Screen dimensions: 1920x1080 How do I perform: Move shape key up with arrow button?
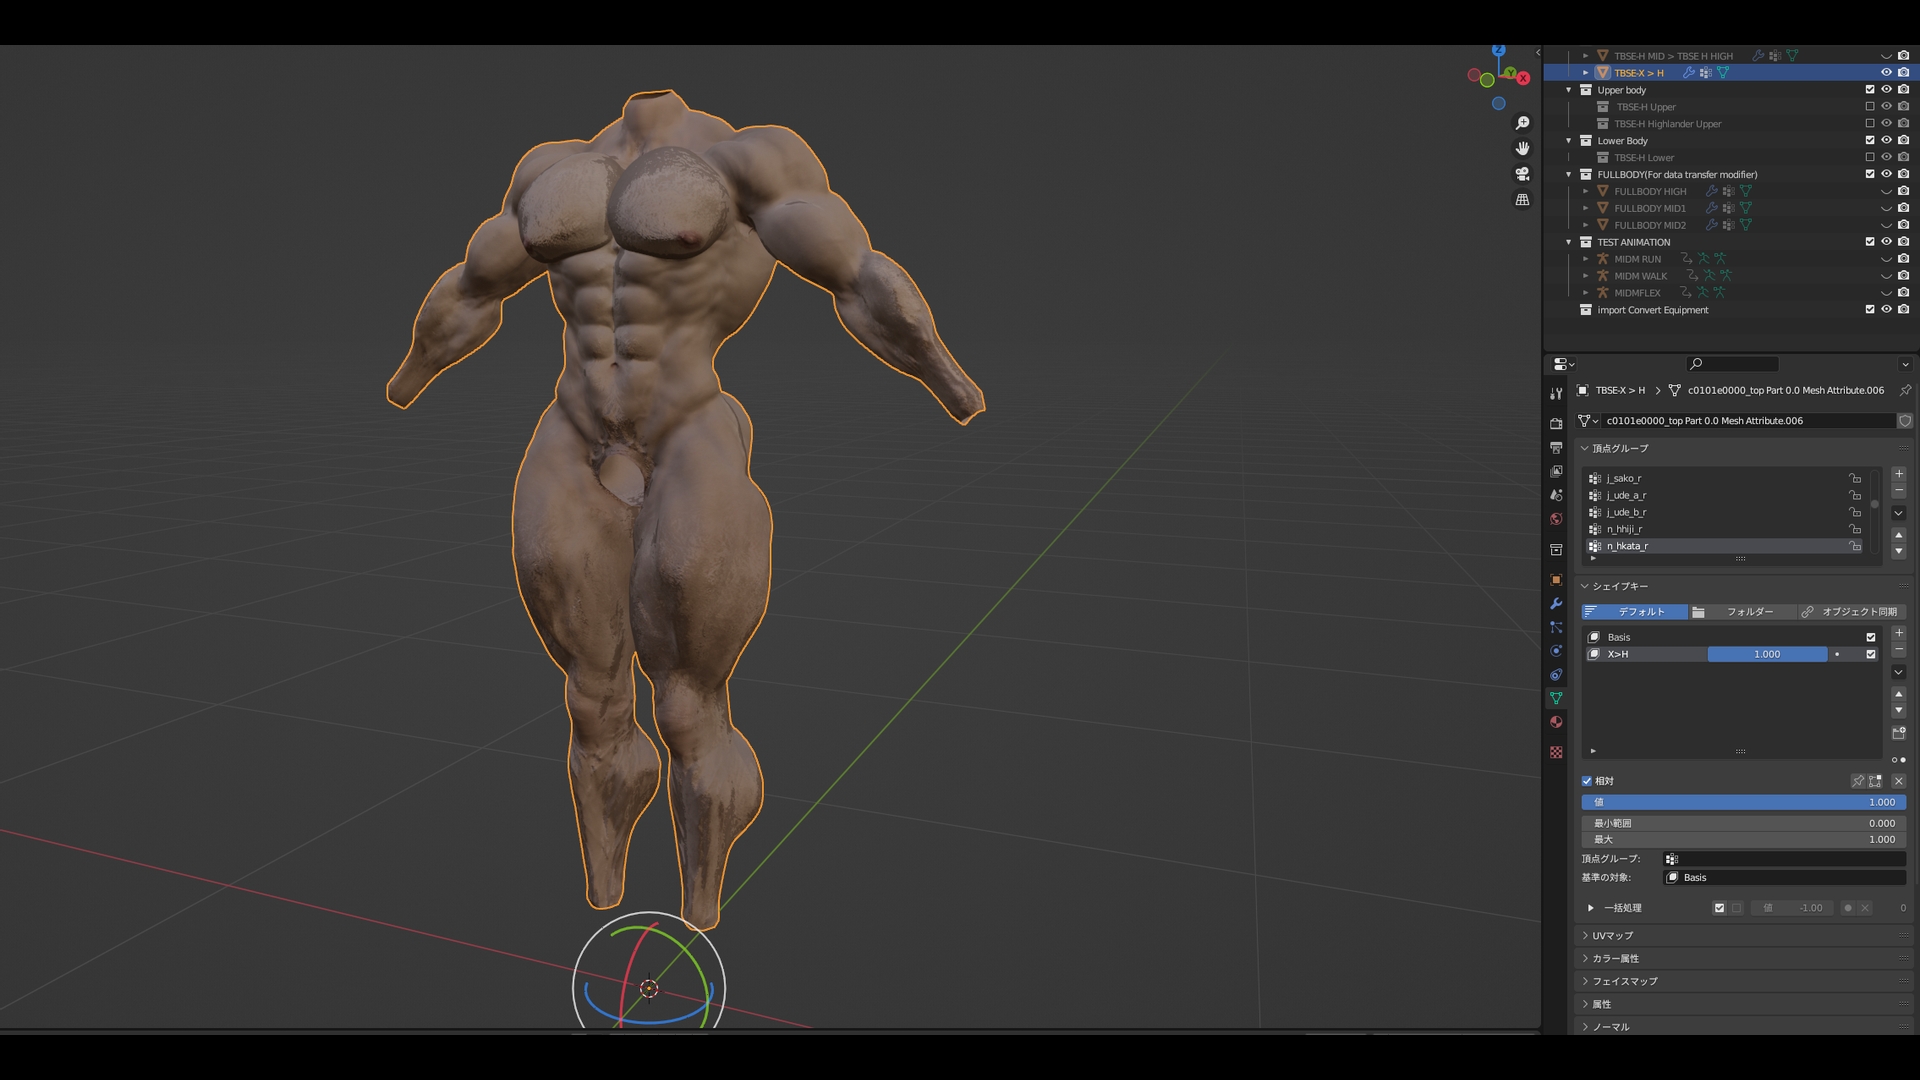pos(1899,694)
